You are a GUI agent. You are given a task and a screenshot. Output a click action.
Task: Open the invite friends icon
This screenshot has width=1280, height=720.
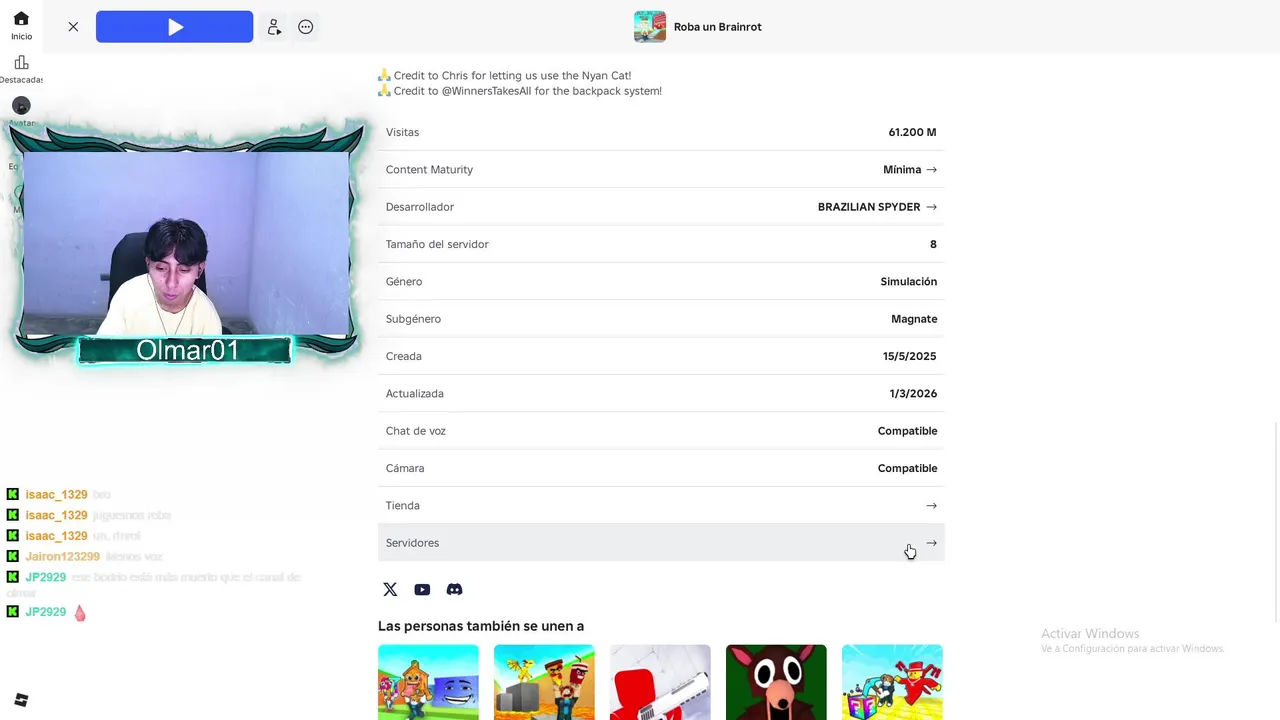click(x=274, y=27)
